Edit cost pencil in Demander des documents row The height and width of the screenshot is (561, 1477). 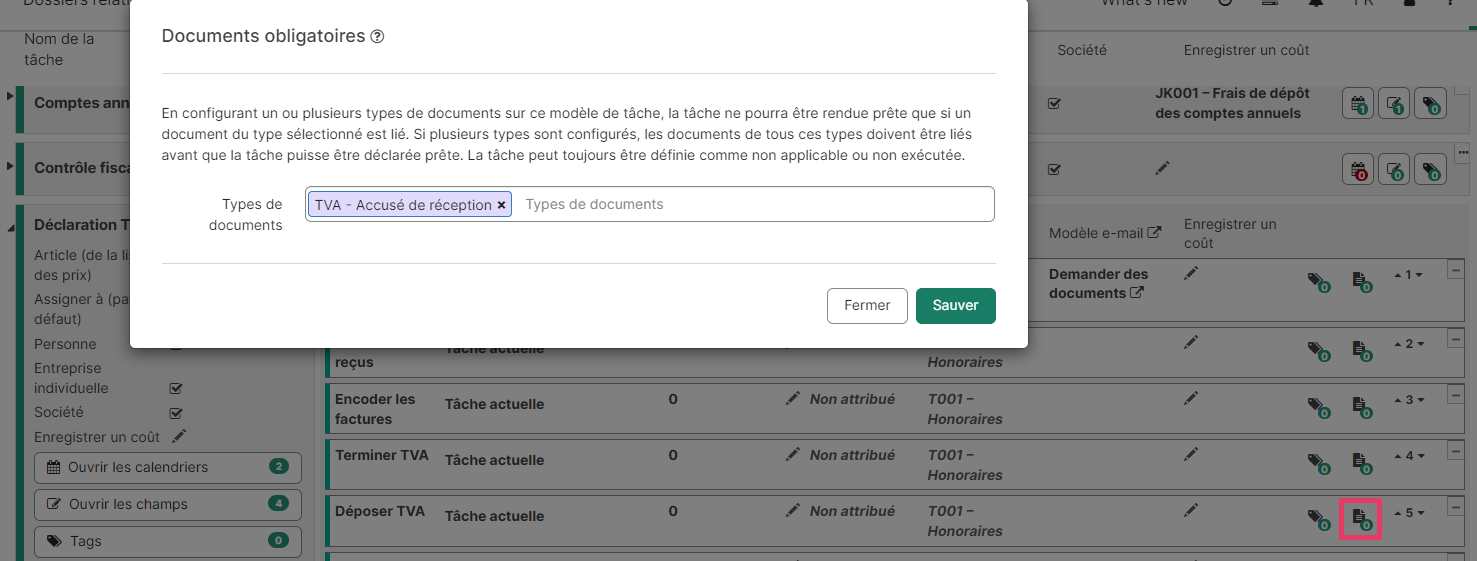tap(1191, 274)
